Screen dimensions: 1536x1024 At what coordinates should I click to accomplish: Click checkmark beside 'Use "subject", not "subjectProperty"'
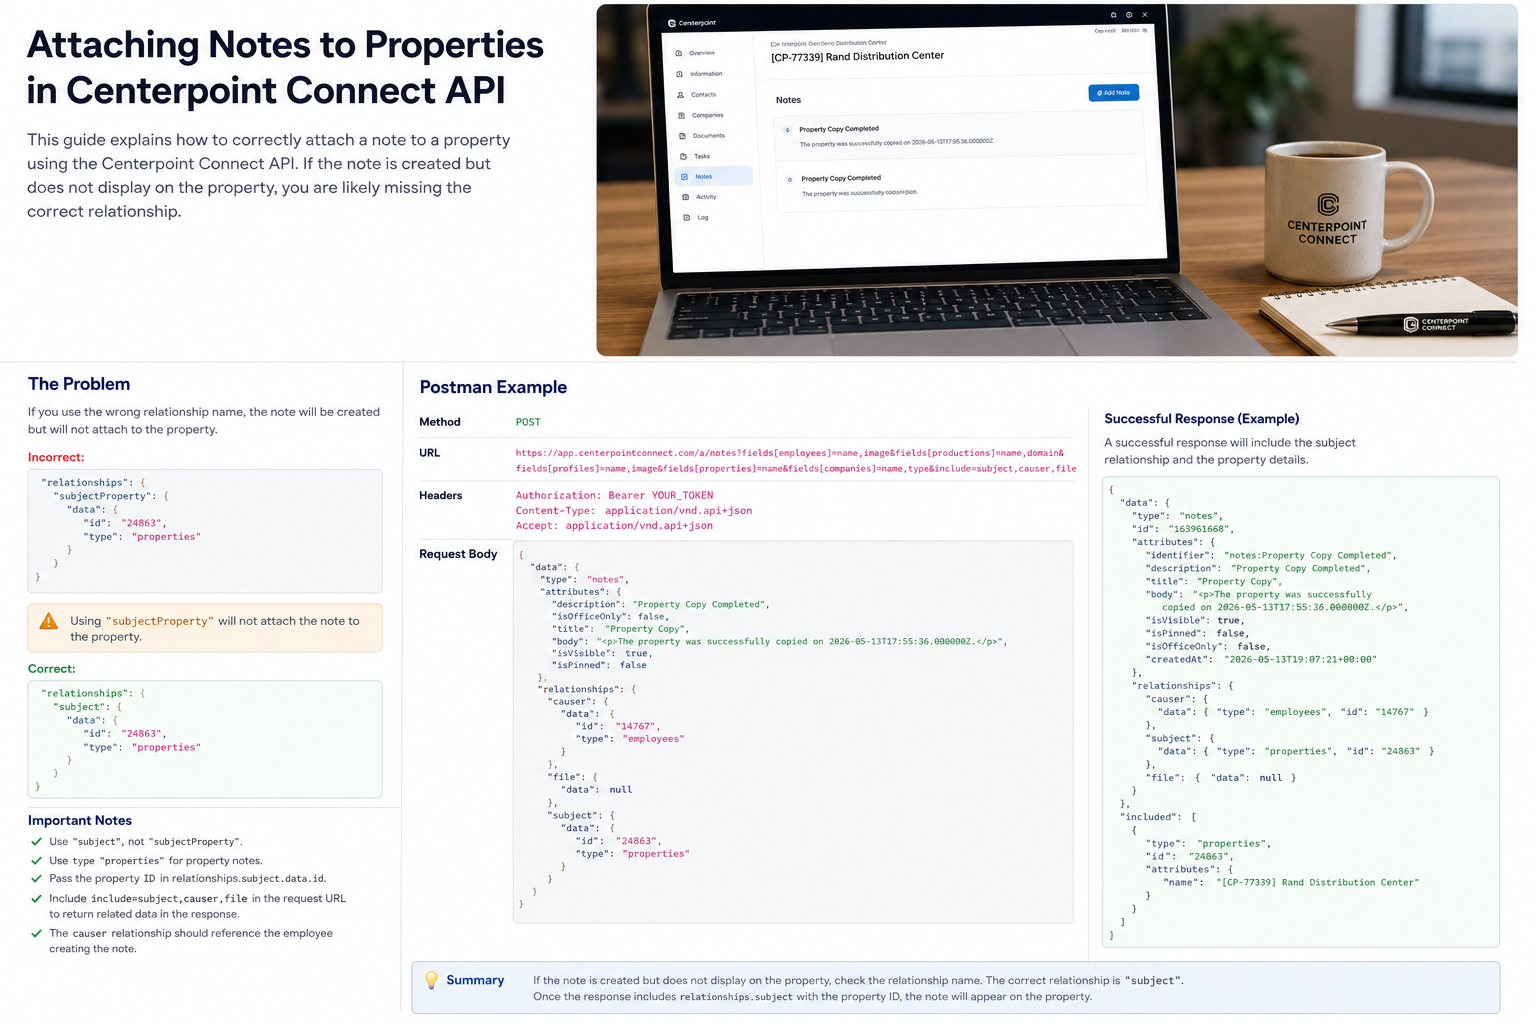(x=37, y=842)
